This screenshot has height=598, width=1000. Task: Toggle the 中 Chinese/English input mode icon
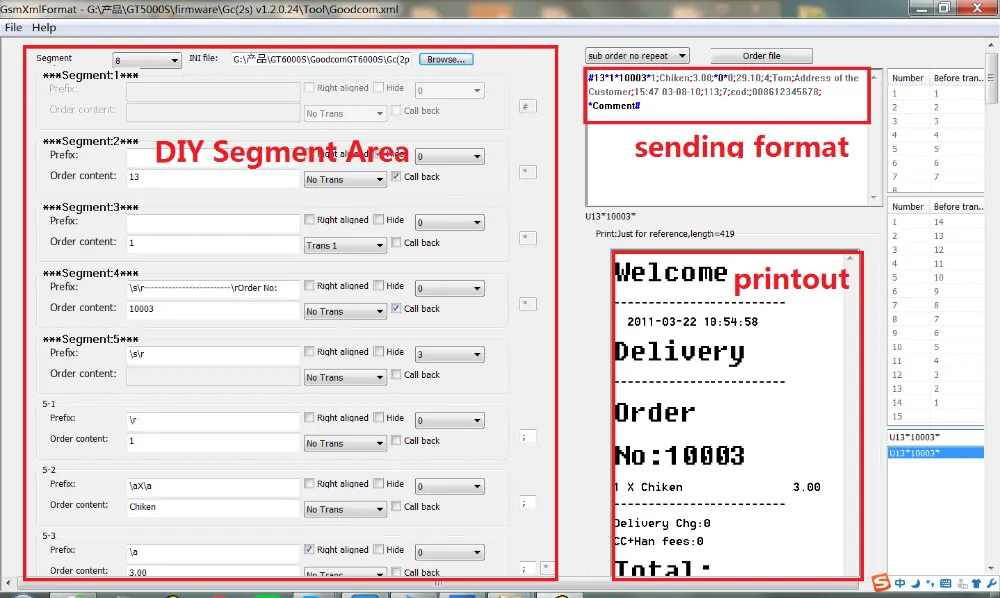pos(899,583)
